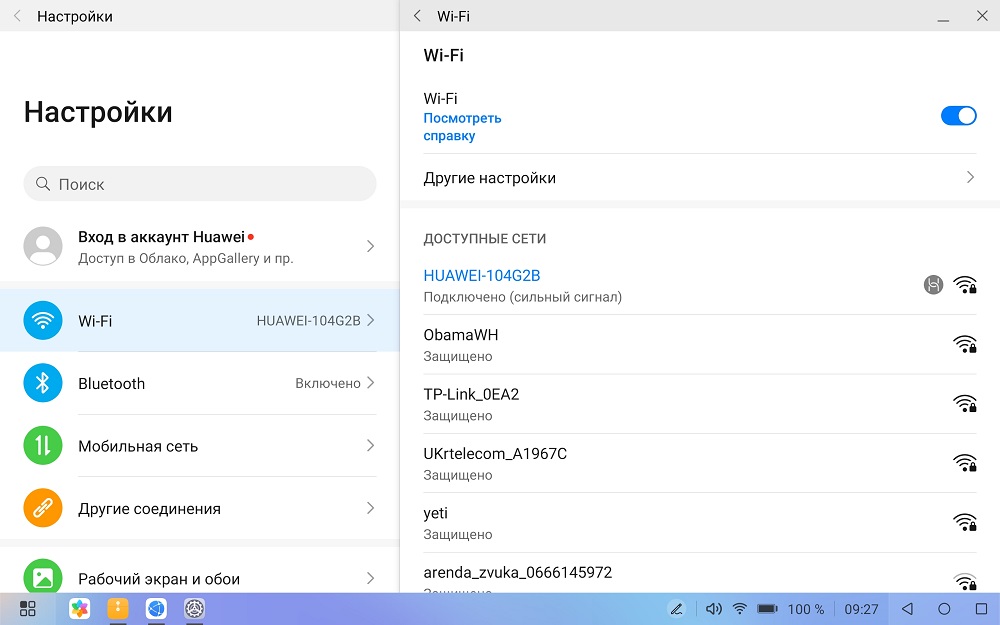Click the 100 % battery percentage text
The height and width of the screenshot is (625, 1000).
[x=806, y=610]
